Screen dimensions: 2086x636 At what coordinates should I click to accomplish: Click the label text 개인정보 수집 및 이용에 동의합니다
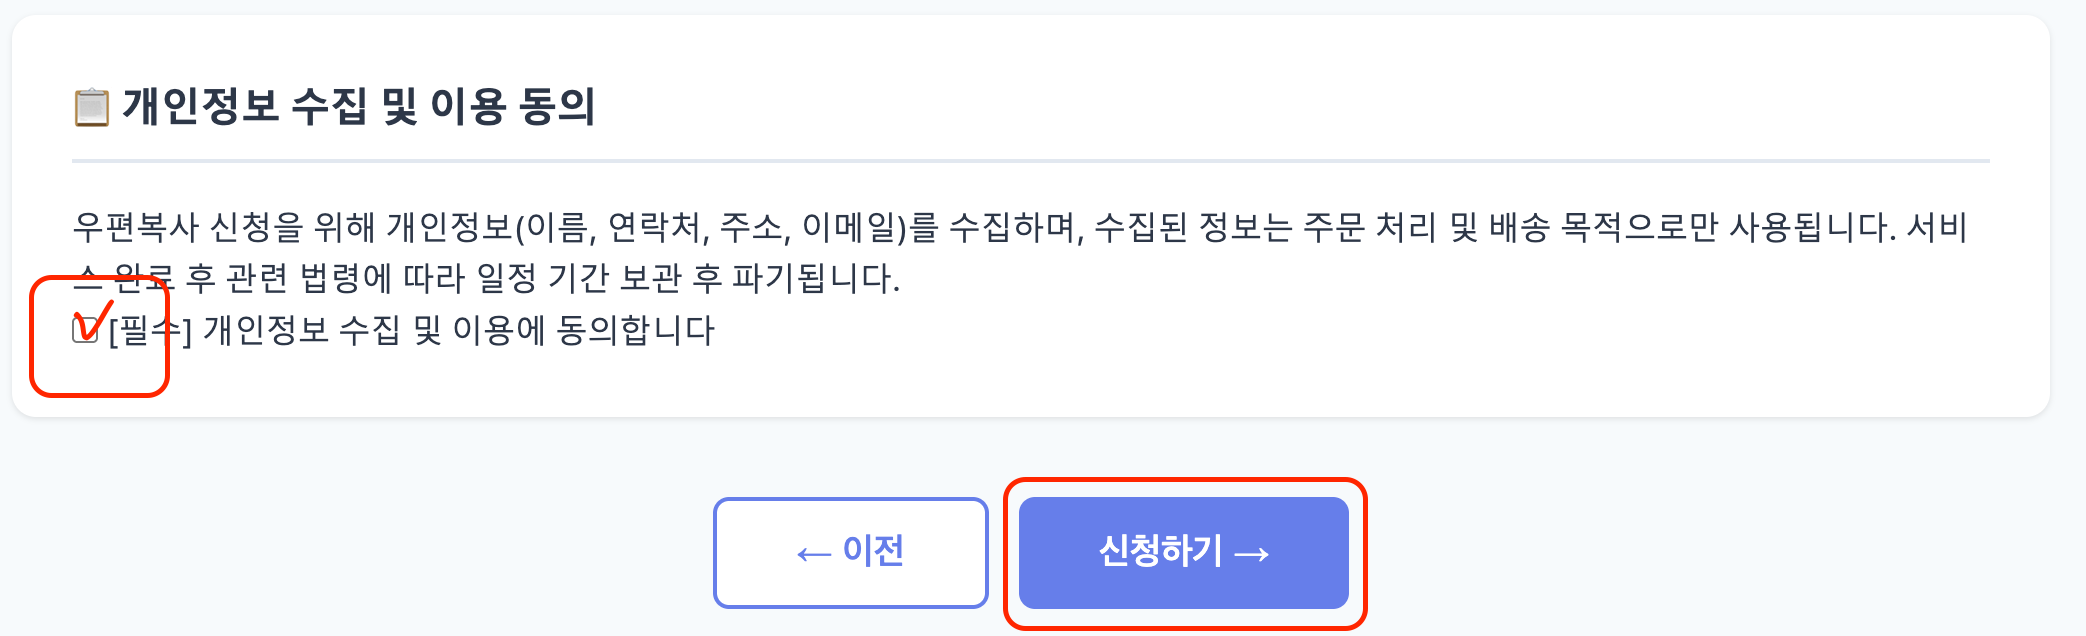pos(458,330)
